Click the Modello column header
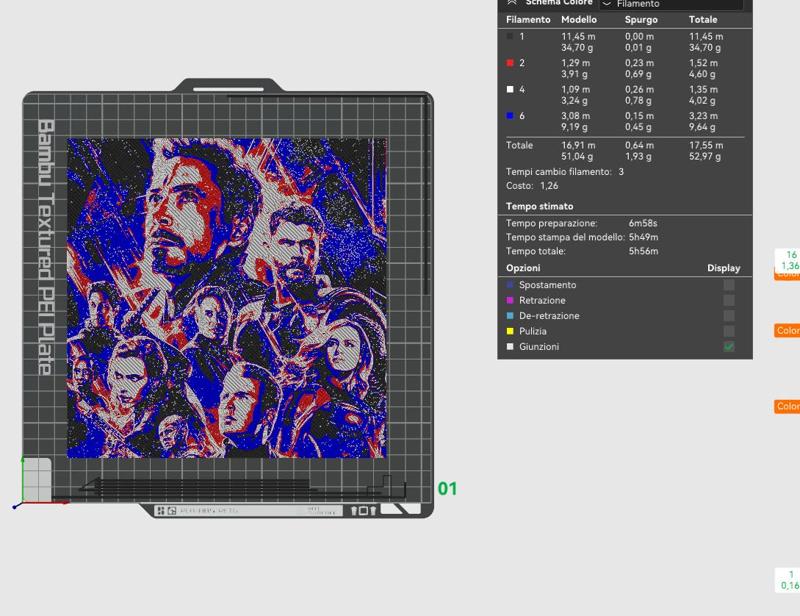Image resolution: width=800 pixels, height=616 pixels. 579,19
